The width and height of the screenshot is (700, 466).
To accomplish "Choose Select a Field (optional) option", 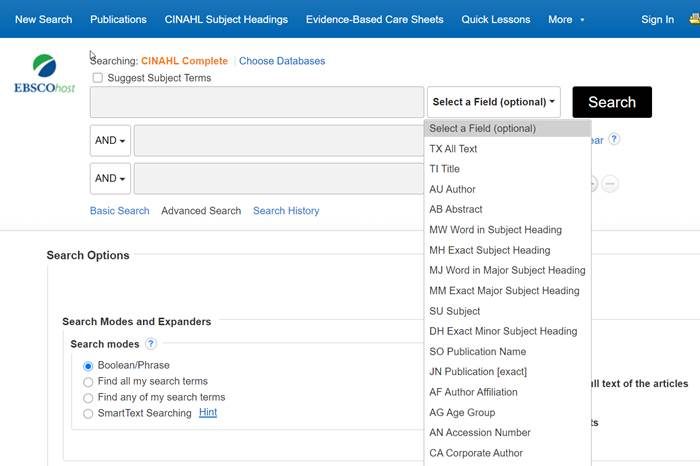I will [507, 129].
